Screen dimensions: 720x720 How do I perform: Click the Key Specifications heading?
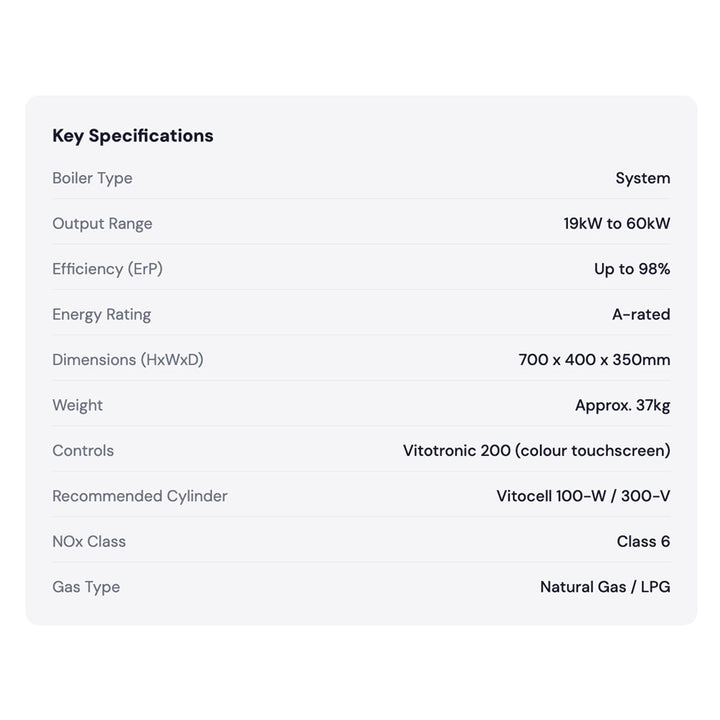pyautogui.click(x=133, y=136)
